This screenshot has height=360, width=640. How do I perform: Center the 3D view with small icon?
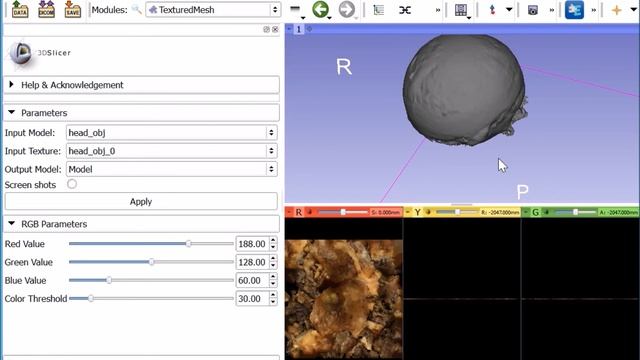[x=309, y=29]
